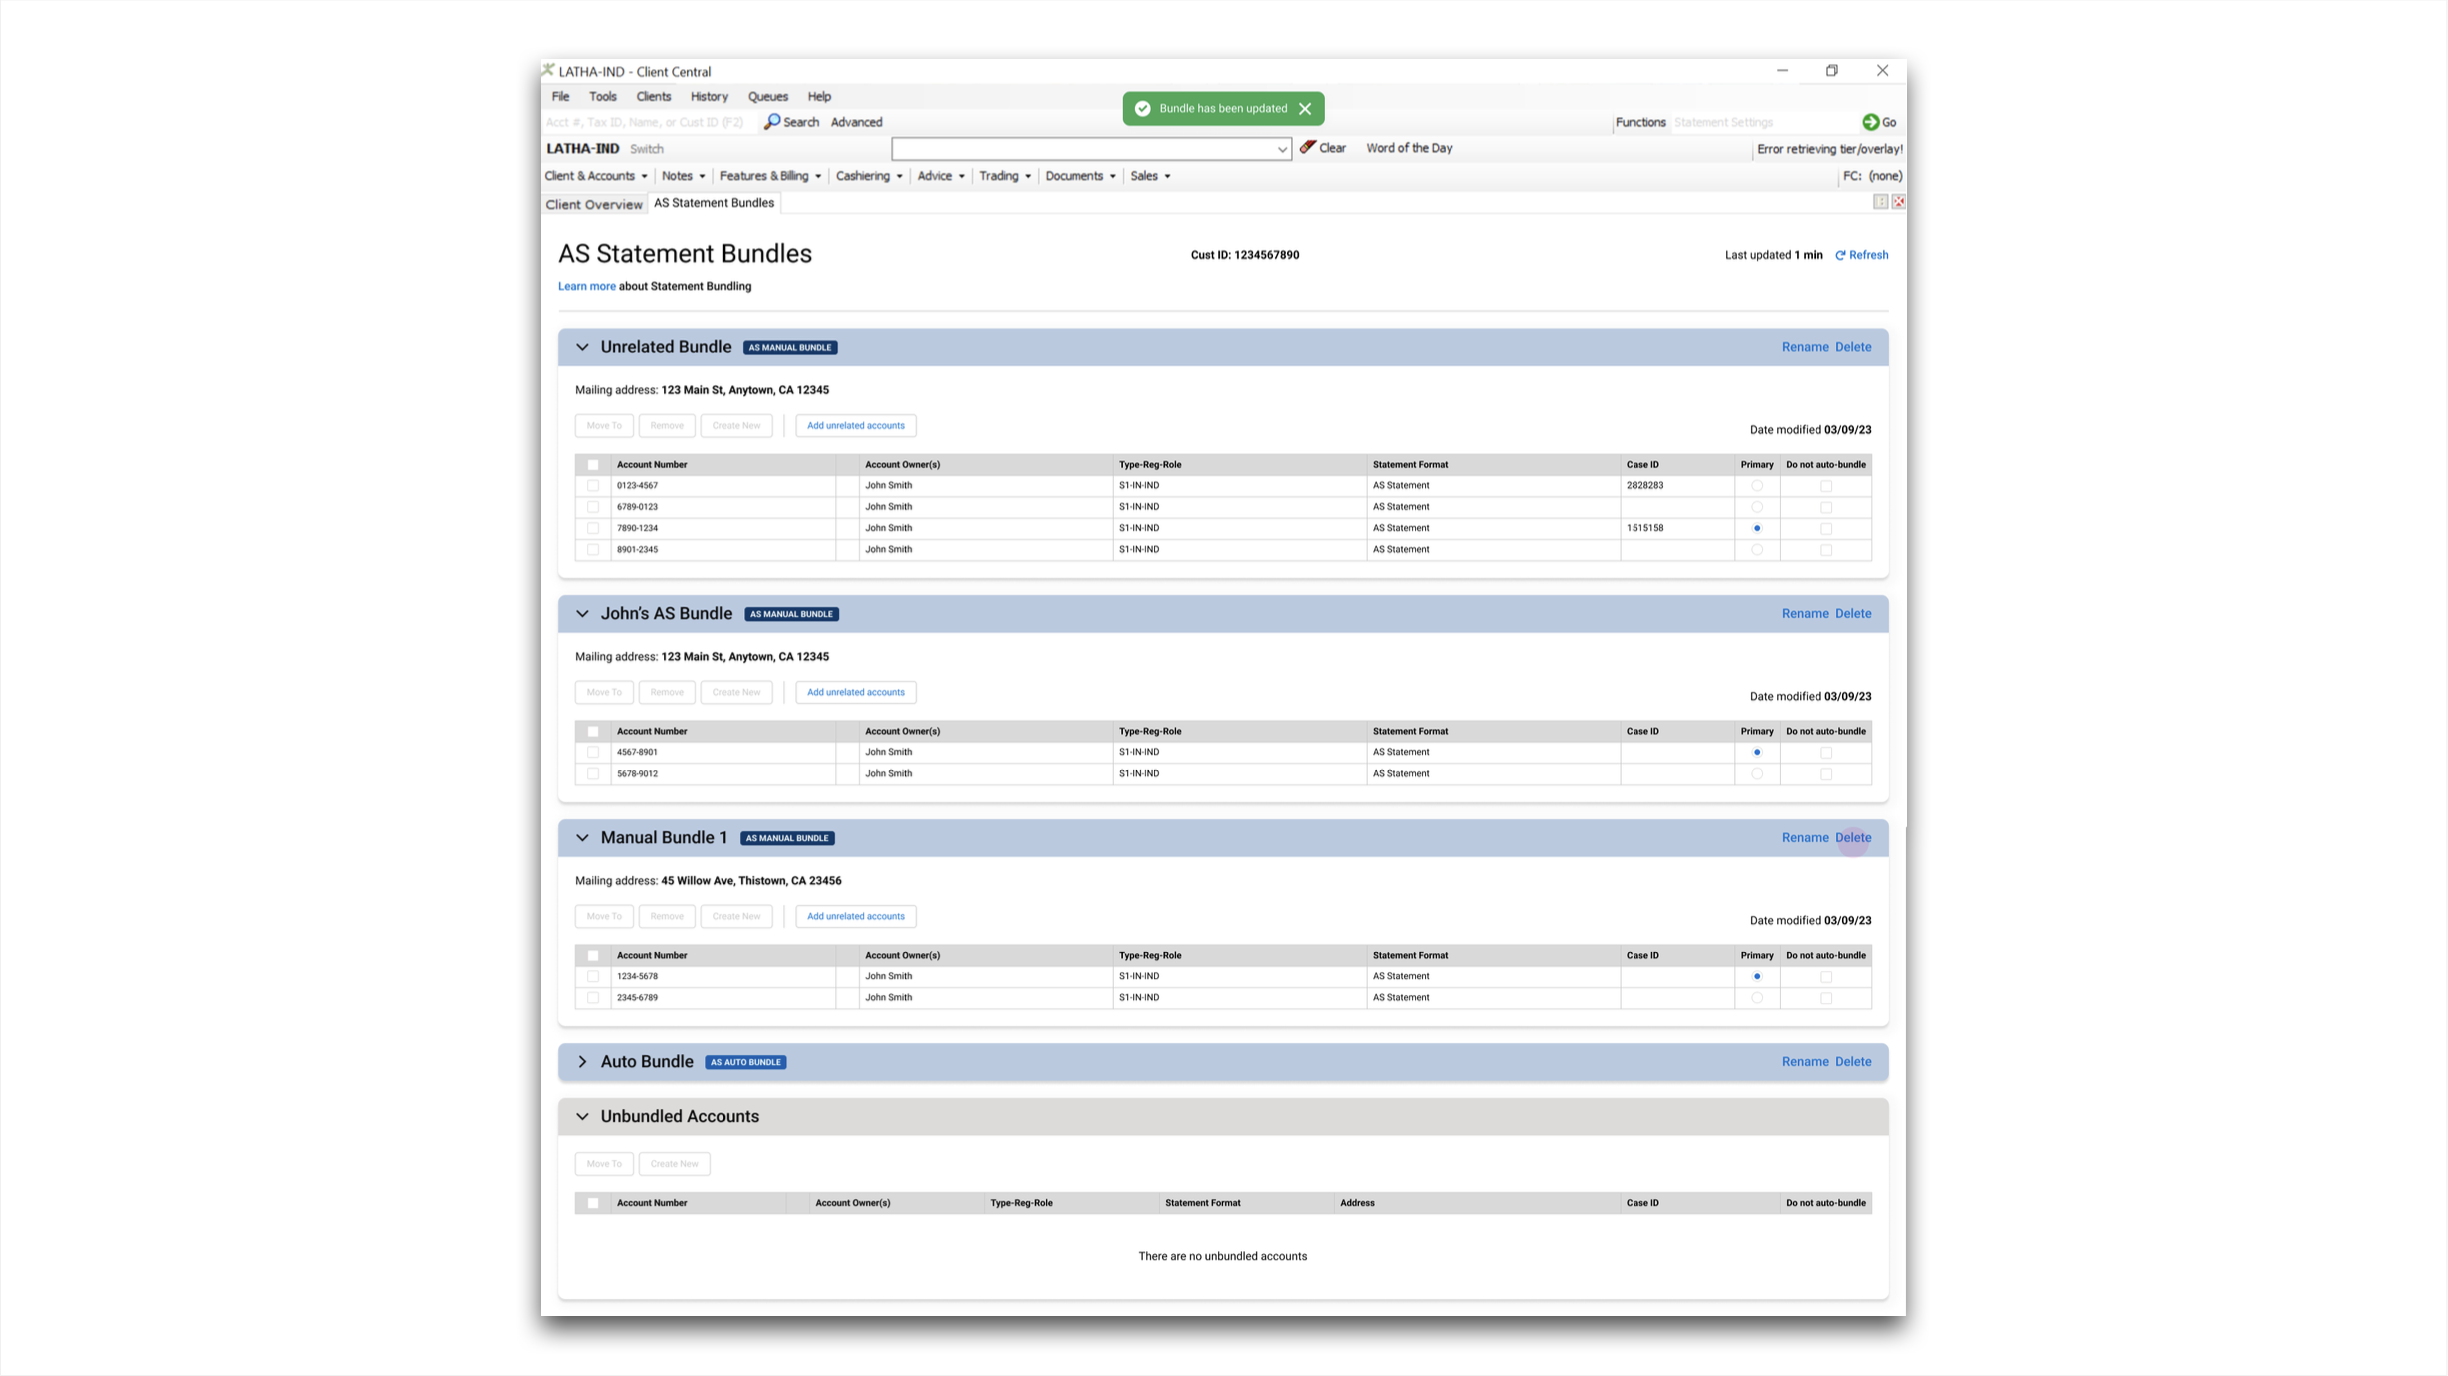The height and width of the screenshot is (1376, 2448).
Task: Click Add unrelated accounts in Manual Bundle 1
Action: [855, 916]
